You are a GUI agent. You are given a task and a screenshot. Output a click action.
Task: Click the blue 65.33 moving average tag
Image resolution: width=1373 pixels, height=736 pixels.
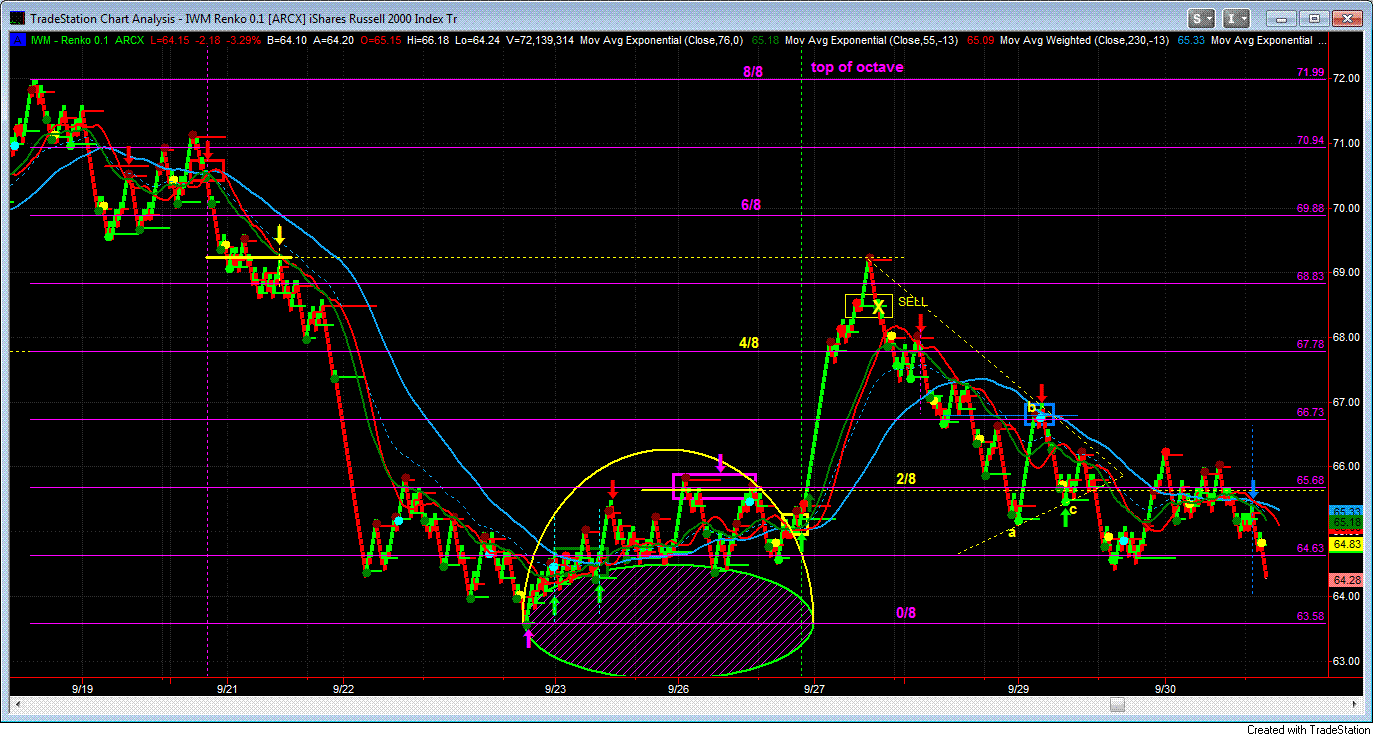coord(1346,511)
